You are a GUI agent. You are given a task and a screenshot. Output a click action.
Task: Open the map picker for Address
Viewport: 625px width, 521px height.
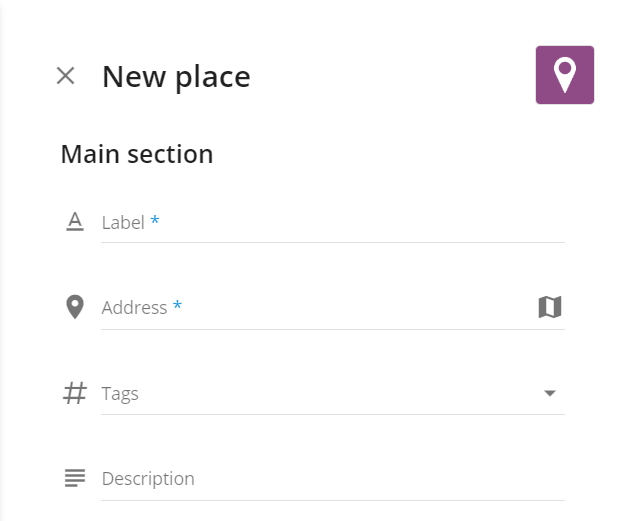click(x=550, y=307)
